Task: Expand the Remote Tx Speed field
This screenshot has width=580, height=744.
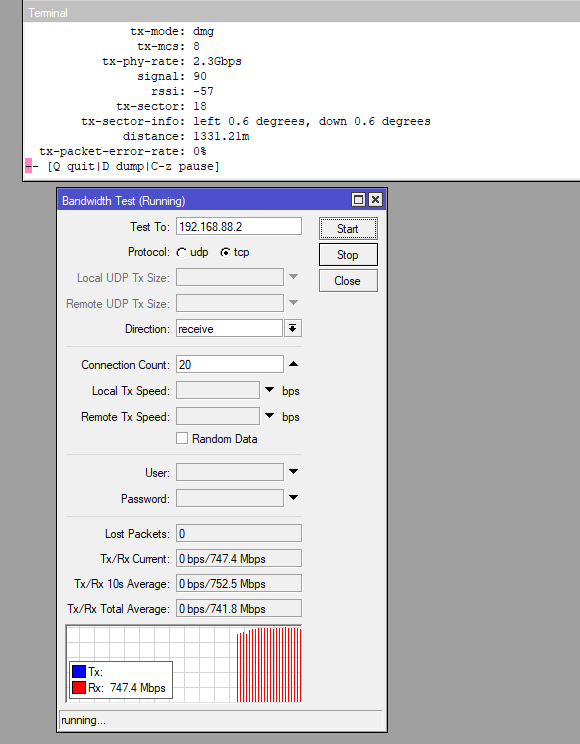Action: (x=270, y=416)
